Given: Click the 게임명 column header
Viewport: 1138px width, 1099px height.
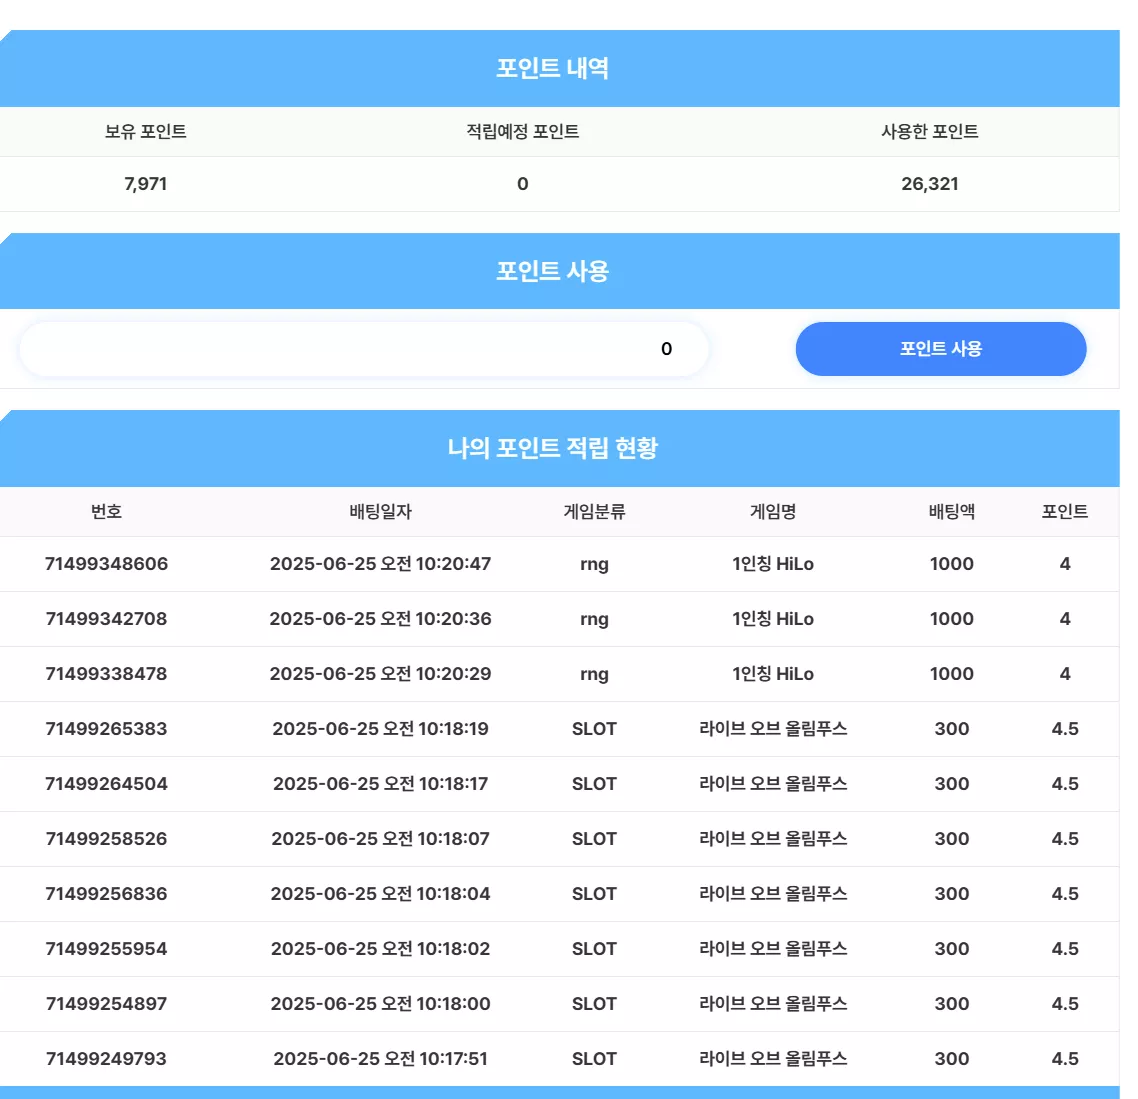Looking at the screenshot, I should click(773, 512).
